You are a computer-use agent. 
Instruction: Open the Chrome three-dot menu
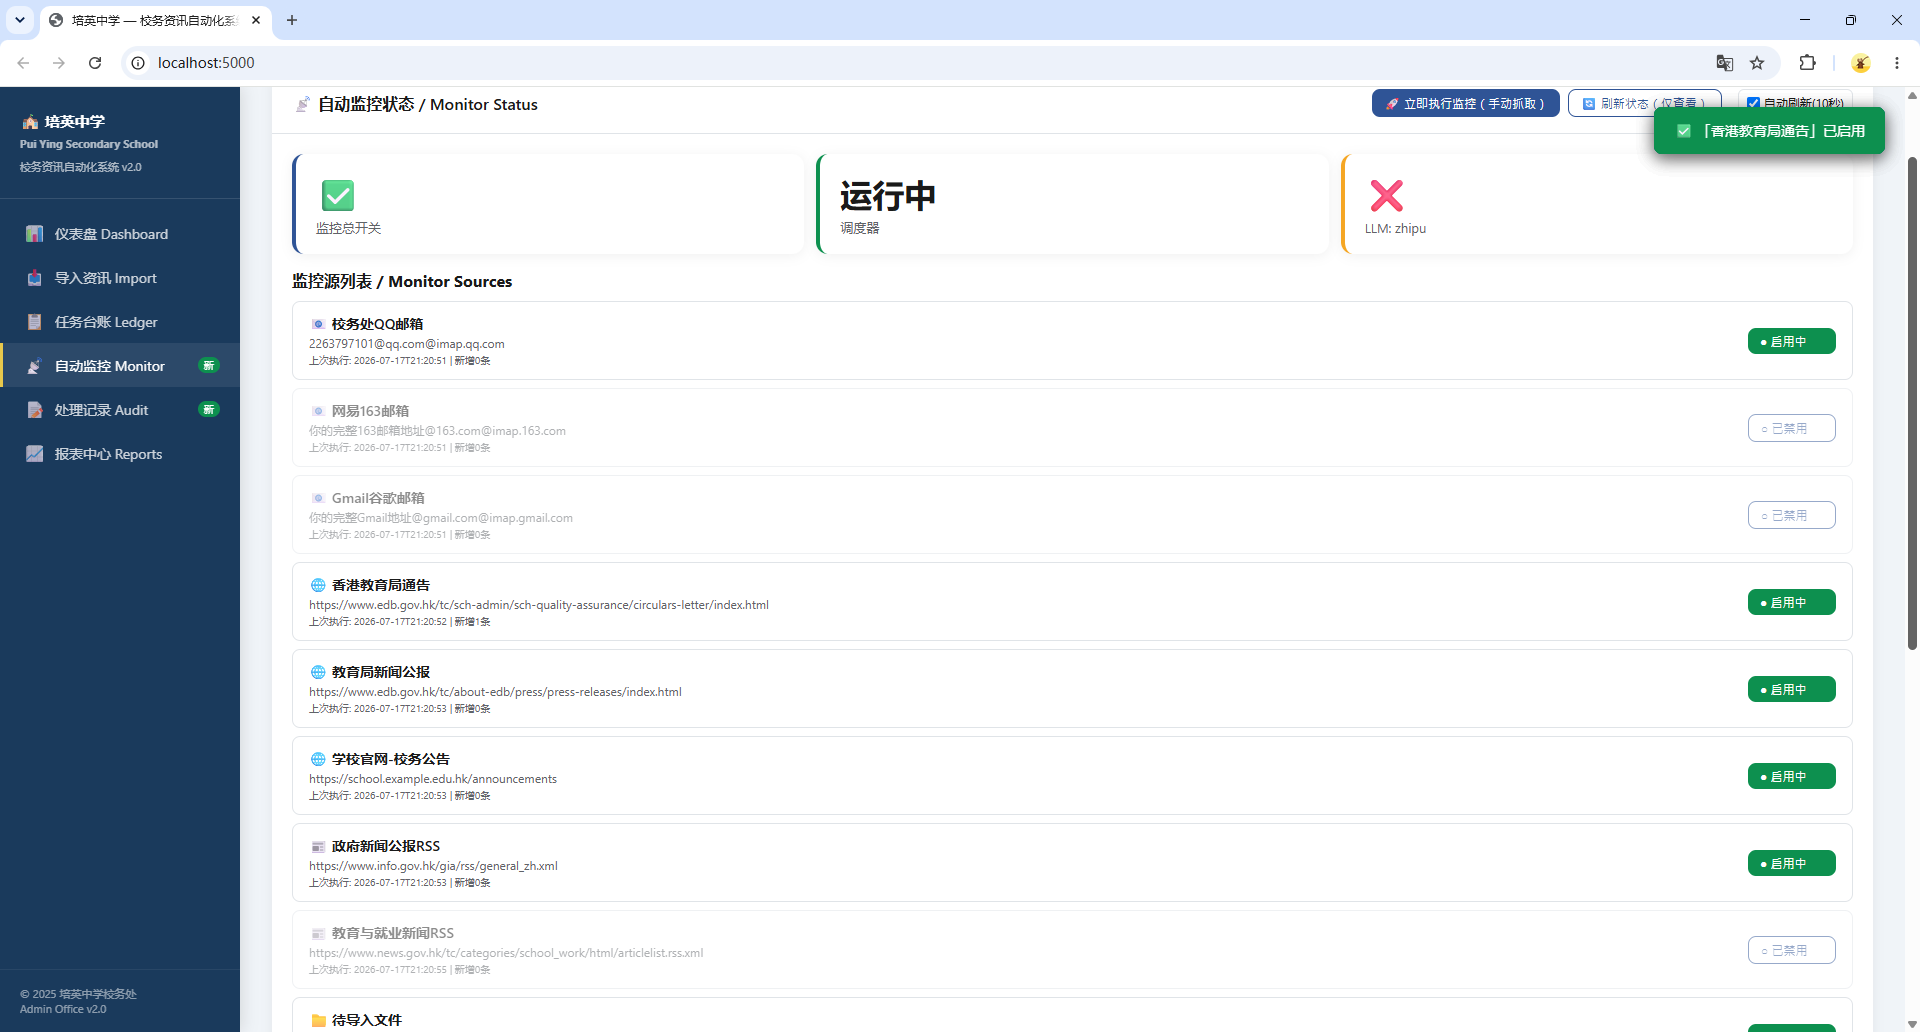(1897, 63)
